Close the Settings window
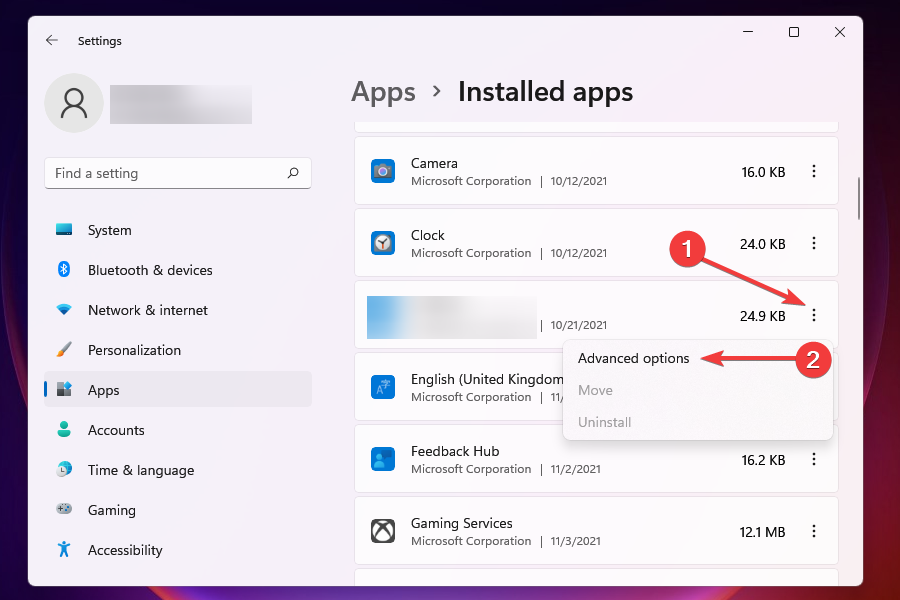Screen dimensions: 900x600 click(x=840, y=32)
